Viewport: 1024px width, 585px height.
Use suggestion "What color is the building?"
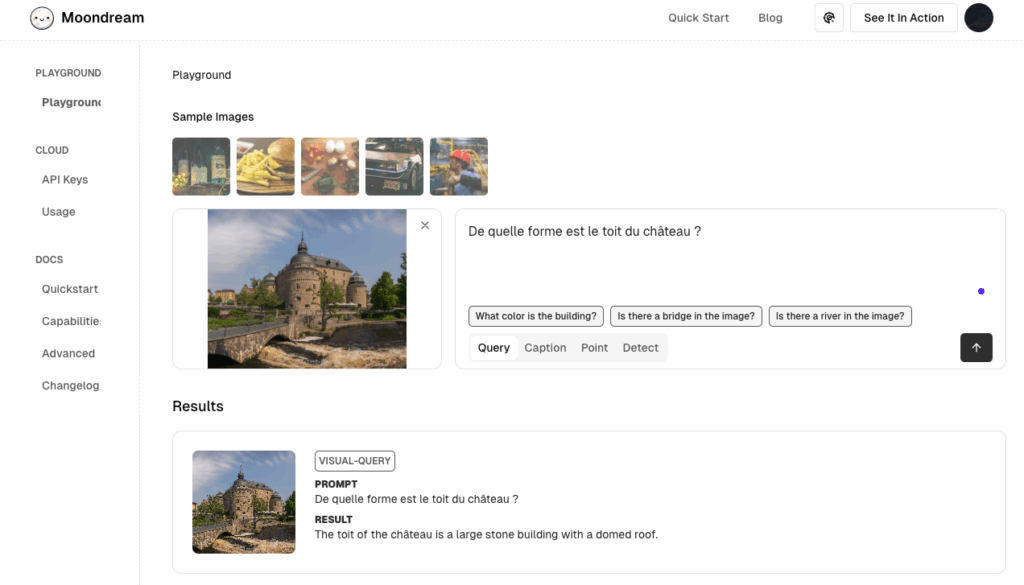536,316
